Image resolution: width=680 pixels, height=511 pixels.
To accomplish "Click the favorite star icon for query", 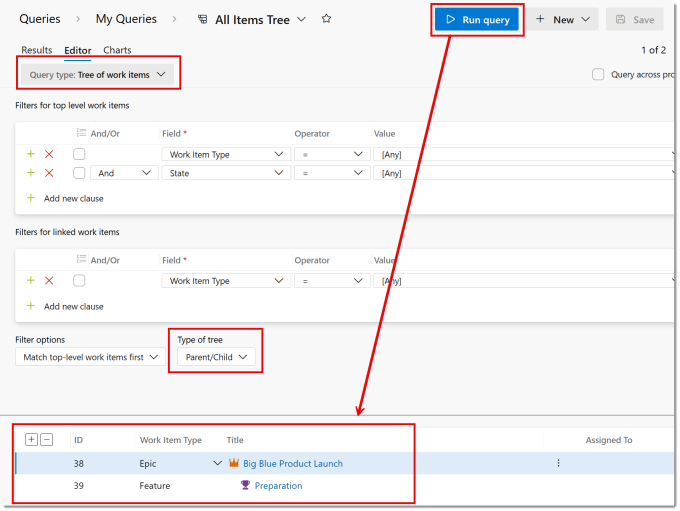I will point(326,19).
